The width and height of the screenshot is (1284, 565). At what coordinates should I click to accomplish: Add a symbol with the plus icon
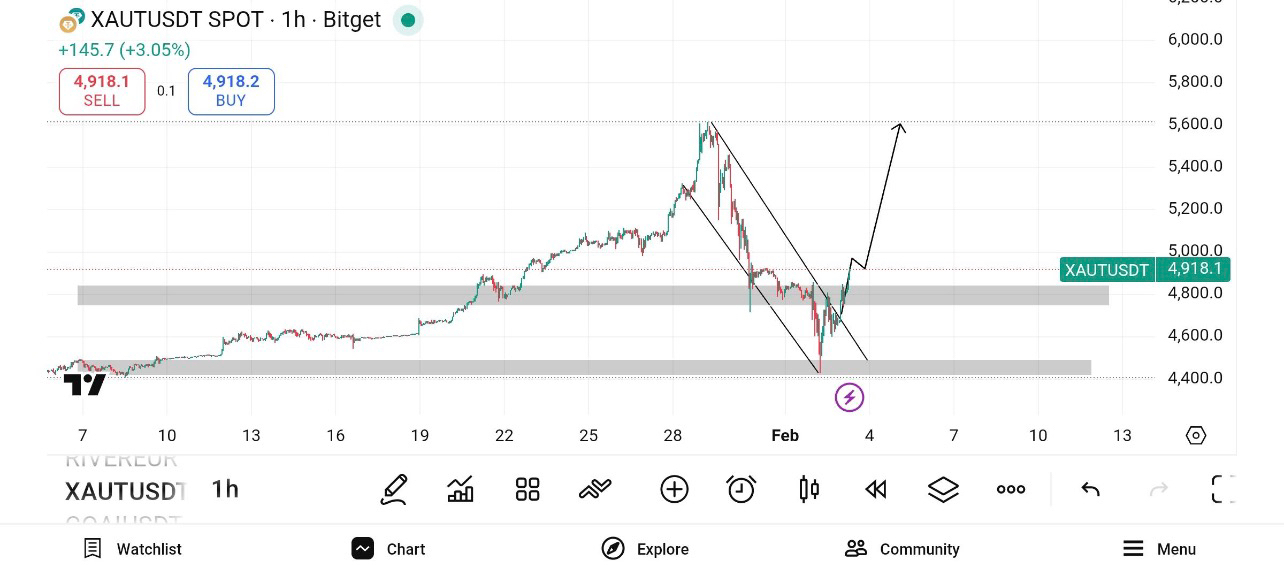click(x=674, y=489)
